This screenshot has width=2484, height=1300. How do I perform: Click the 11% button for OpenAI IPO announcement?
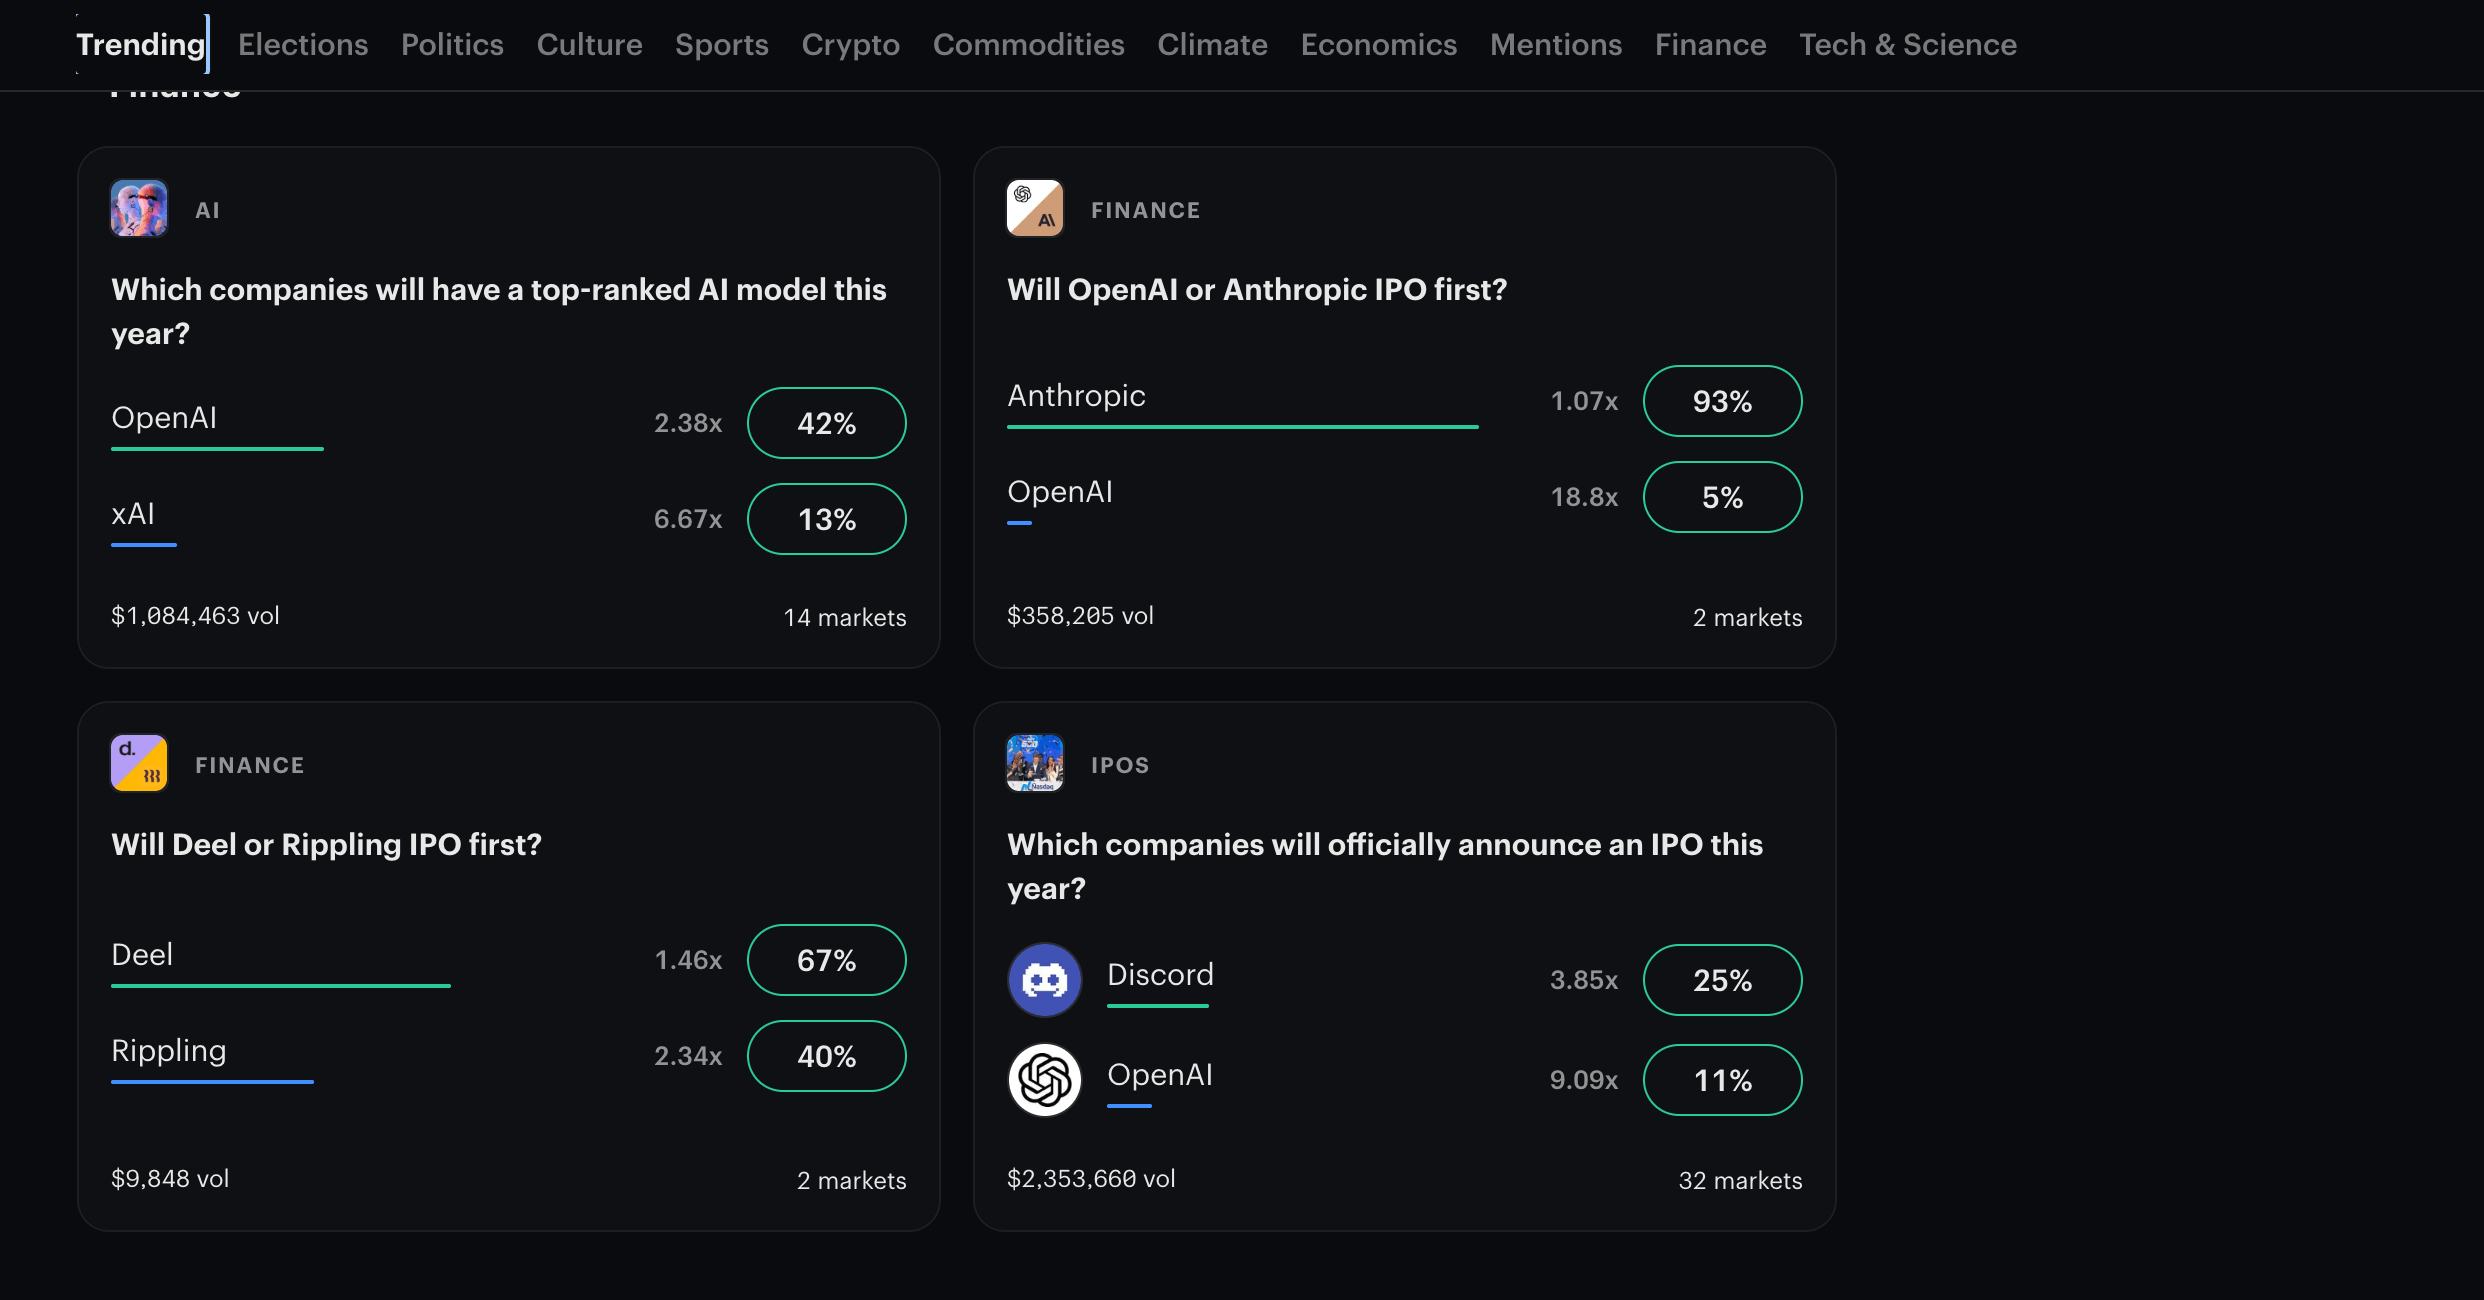coord(1723,1080)
